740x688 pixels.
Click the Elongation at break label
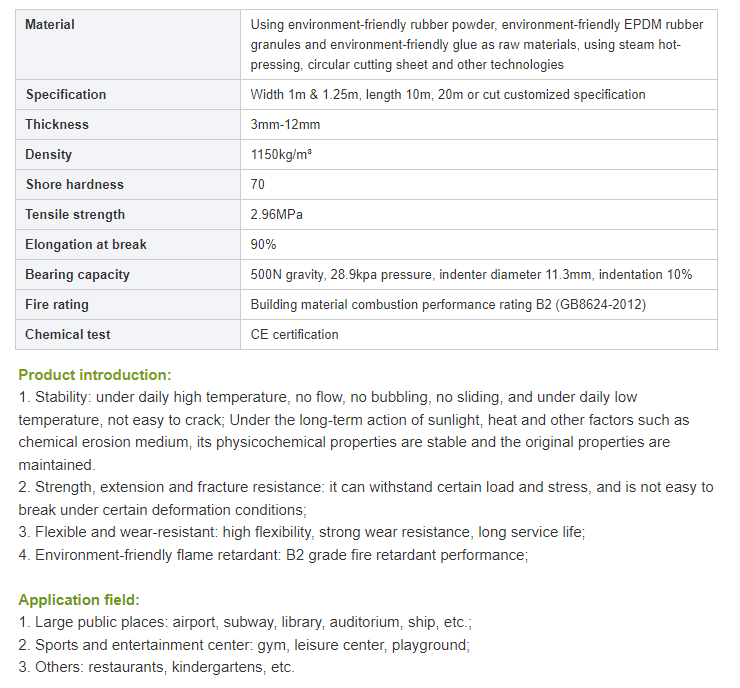[86, 245]
